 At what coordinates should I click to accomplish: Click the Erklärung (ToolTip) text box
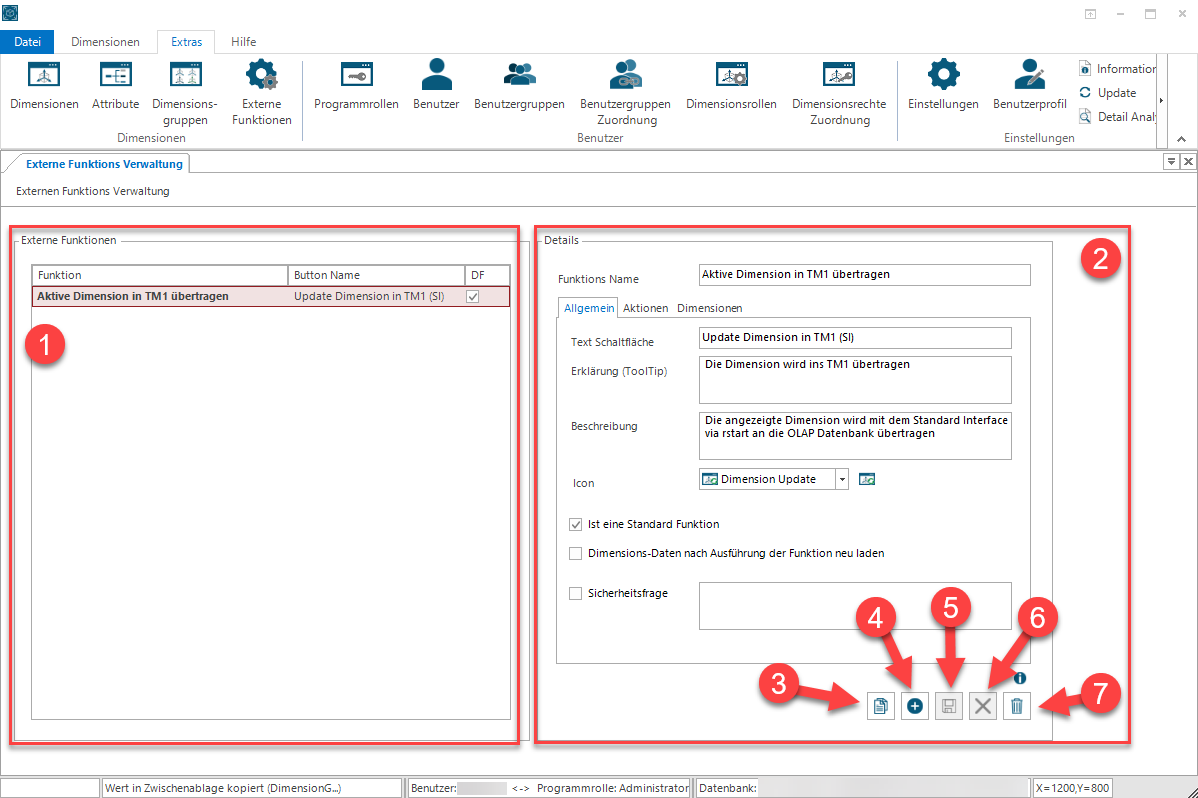[855, 380]
